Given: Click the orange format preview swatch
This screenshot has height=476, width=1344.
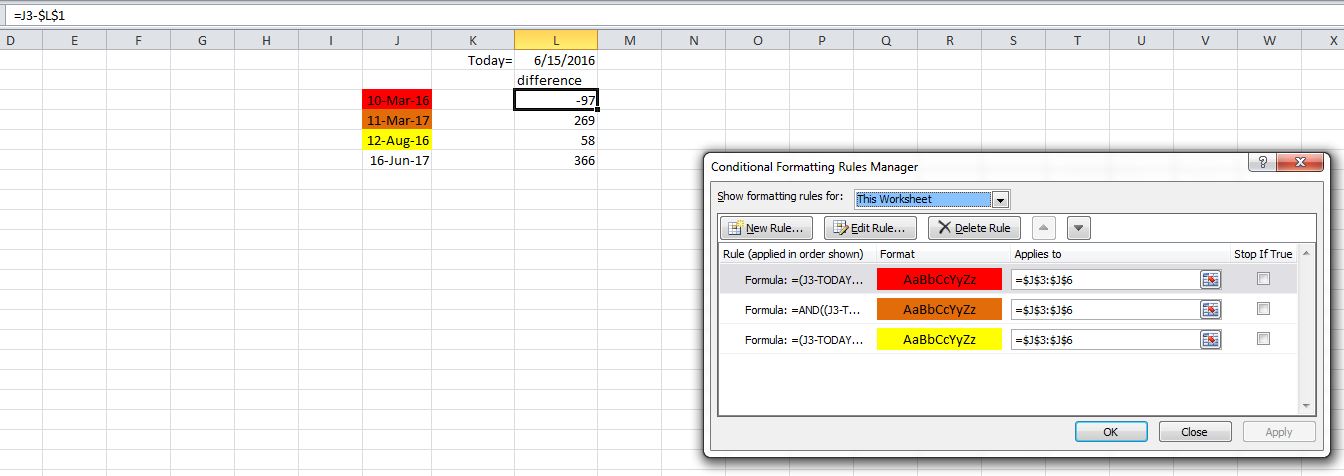Looking at the screenshot, I should click(939, 310).
